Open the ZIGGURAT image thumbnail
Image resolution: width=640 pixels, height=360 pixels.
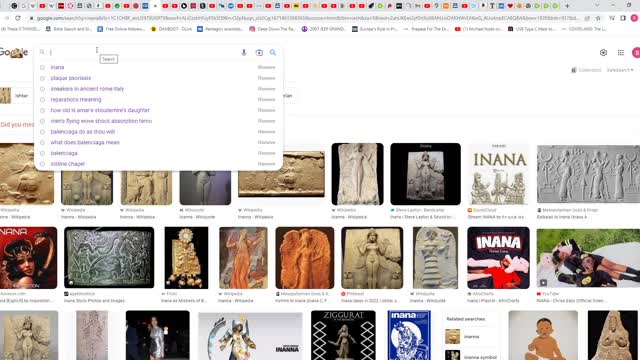[343, 335]
